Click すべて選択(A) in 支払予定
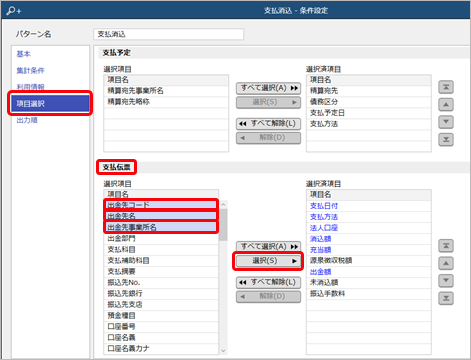The height and width of the screenshot is (360, 471). (x=268, y=88)
